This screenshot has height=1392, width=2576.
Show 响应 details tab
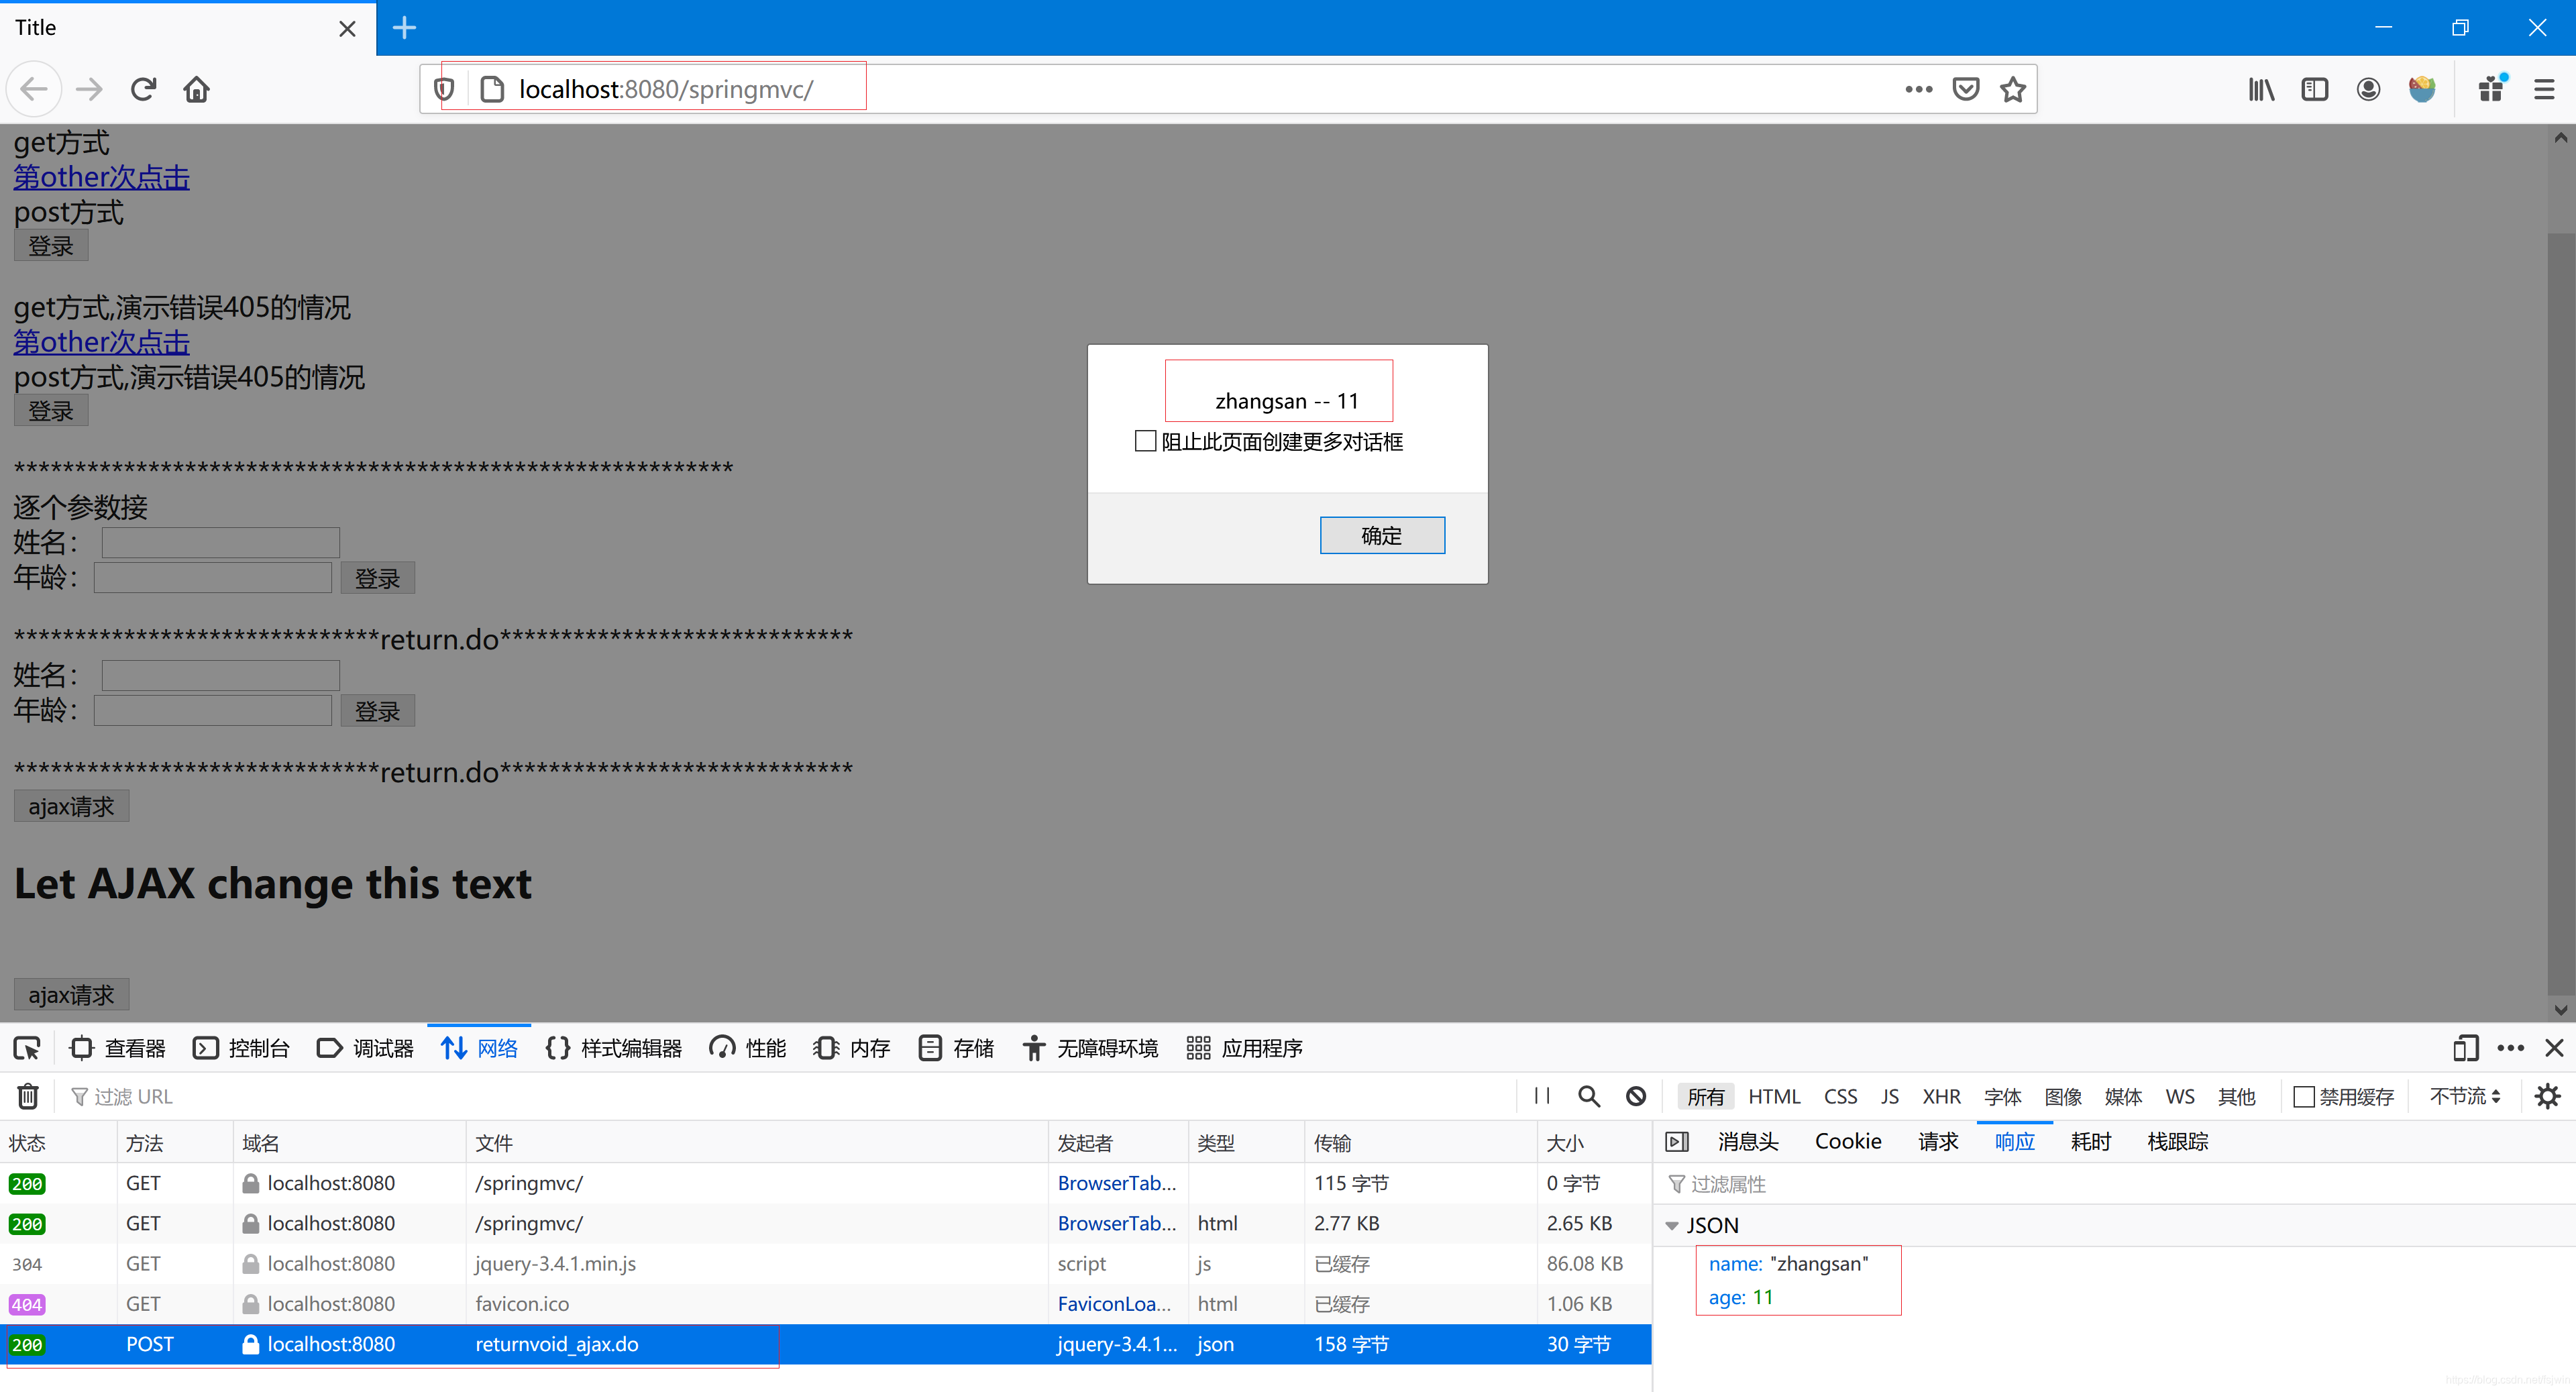coord(2014,1142)
